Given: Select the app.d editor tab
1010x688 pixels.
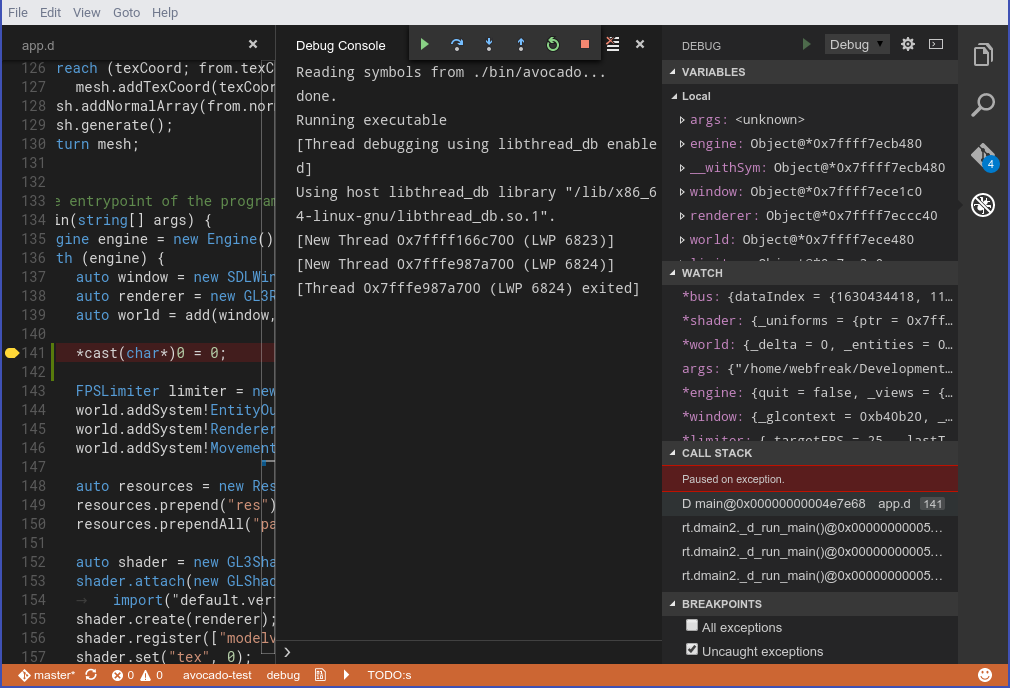Looking at the screenshot, I should click(x=38, y=45).
